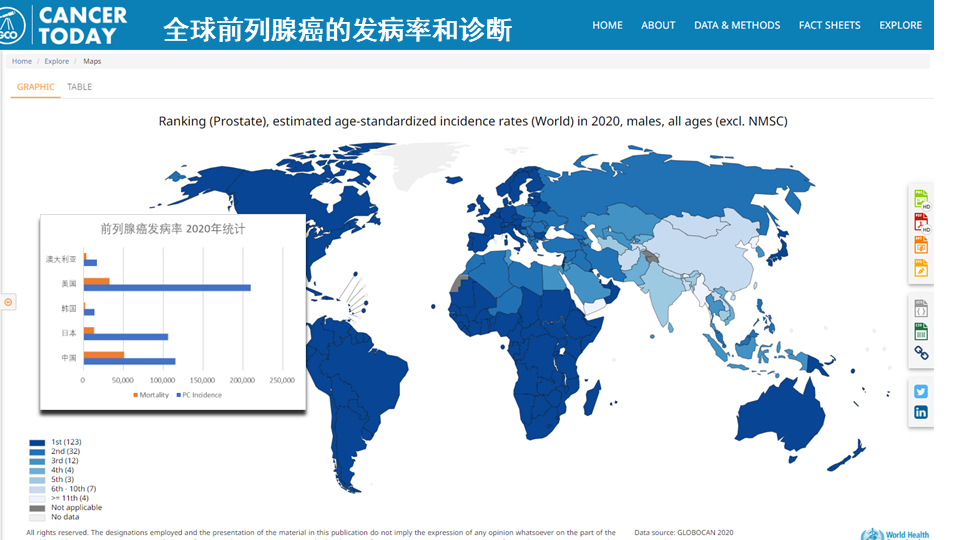Click the Explore breadcrumb link

coord(57,62)
